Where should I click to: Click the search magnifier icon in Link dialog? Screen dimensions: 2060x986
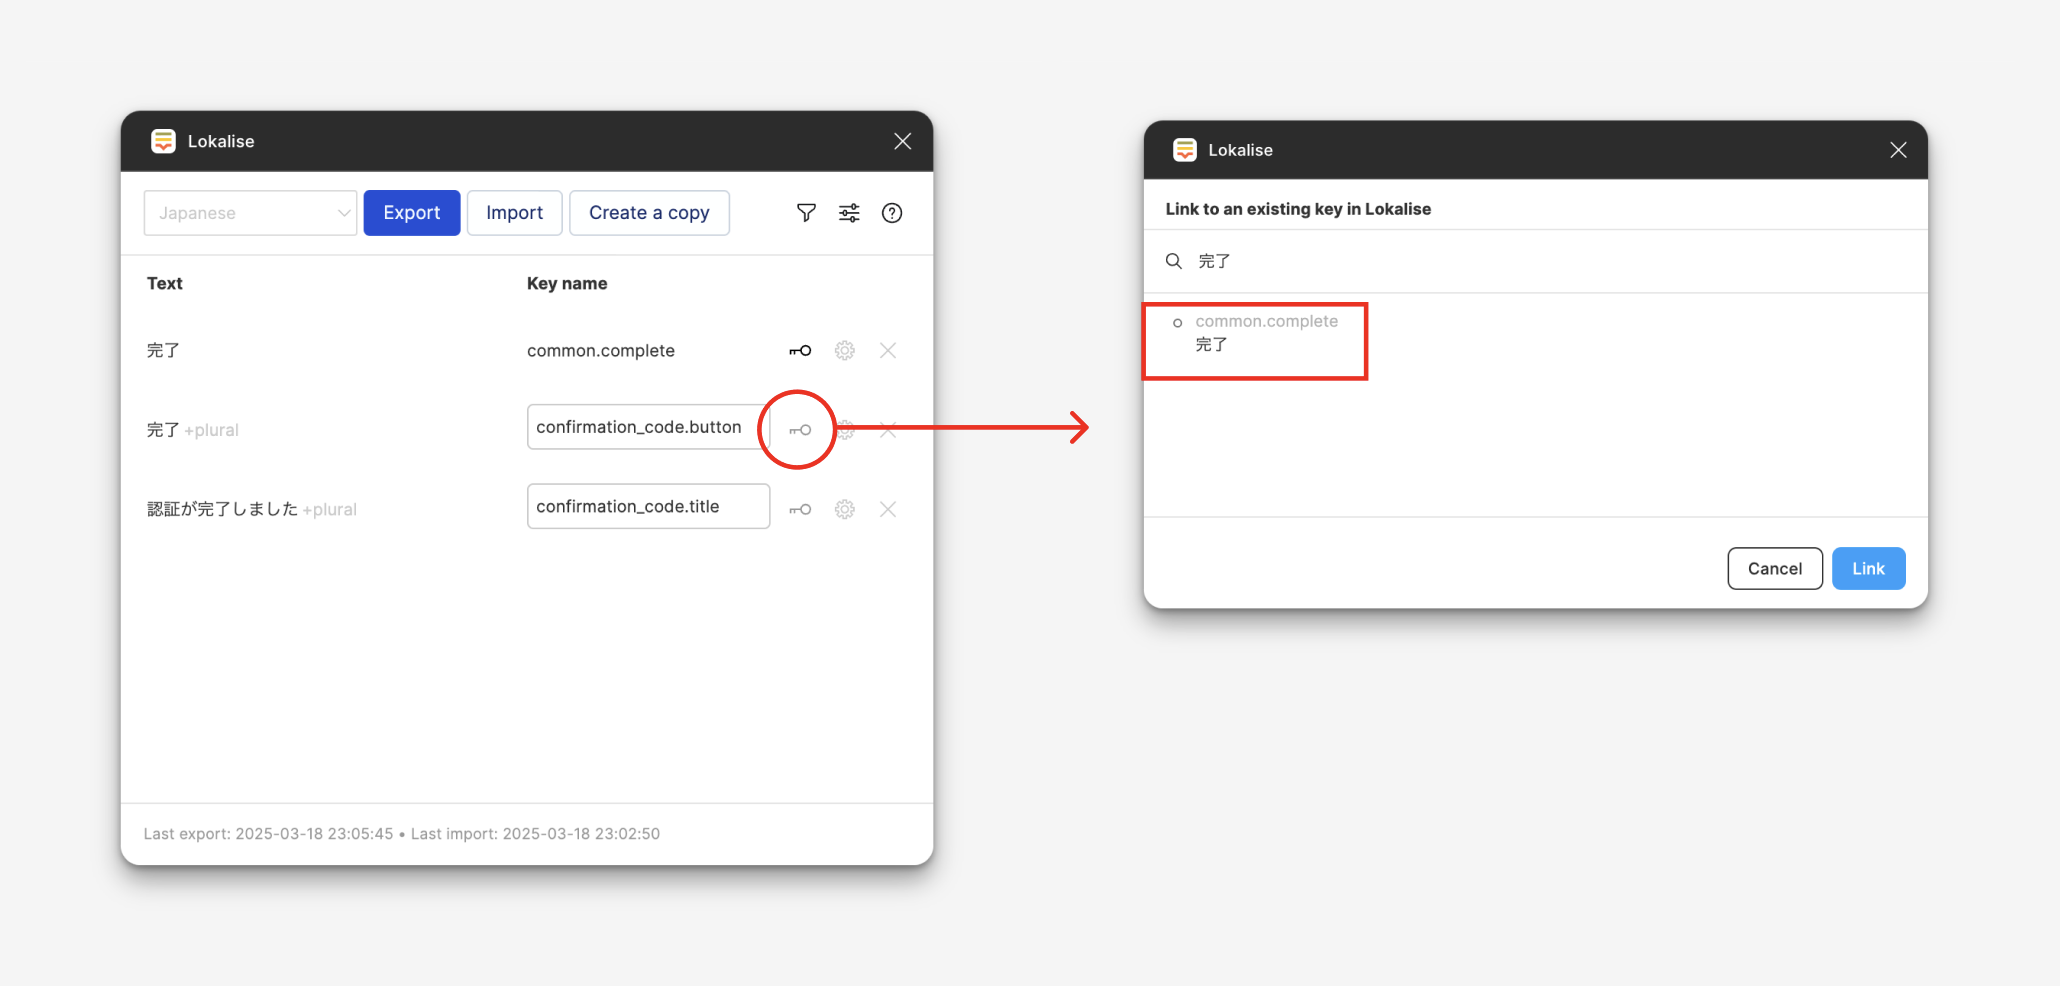1174,261
